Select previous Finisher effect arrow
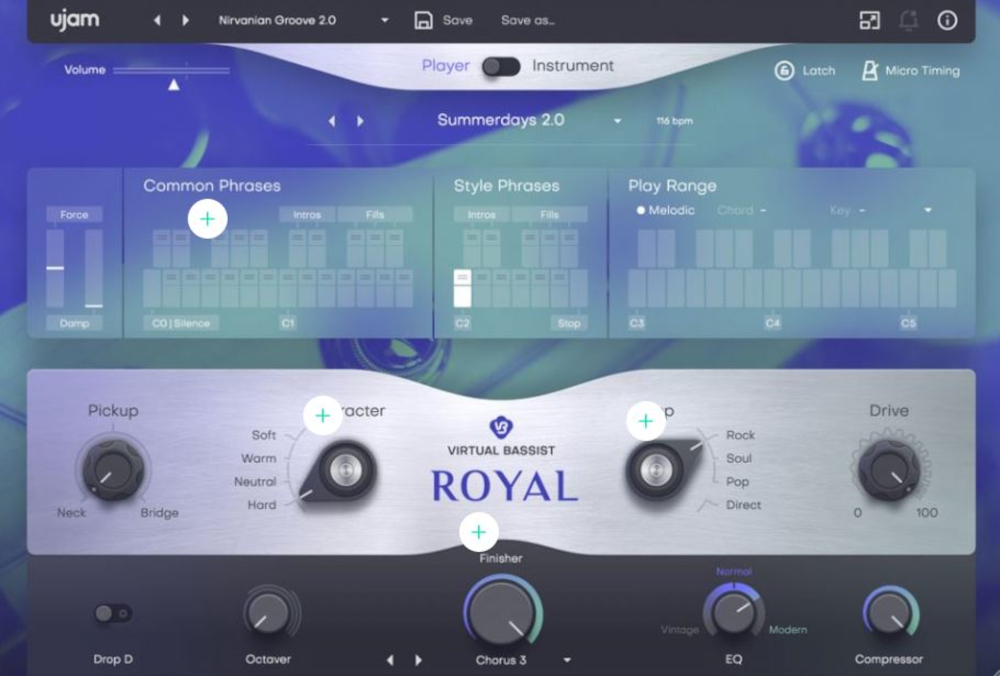This screenshot has width=1000, height=676. point(390,660)
